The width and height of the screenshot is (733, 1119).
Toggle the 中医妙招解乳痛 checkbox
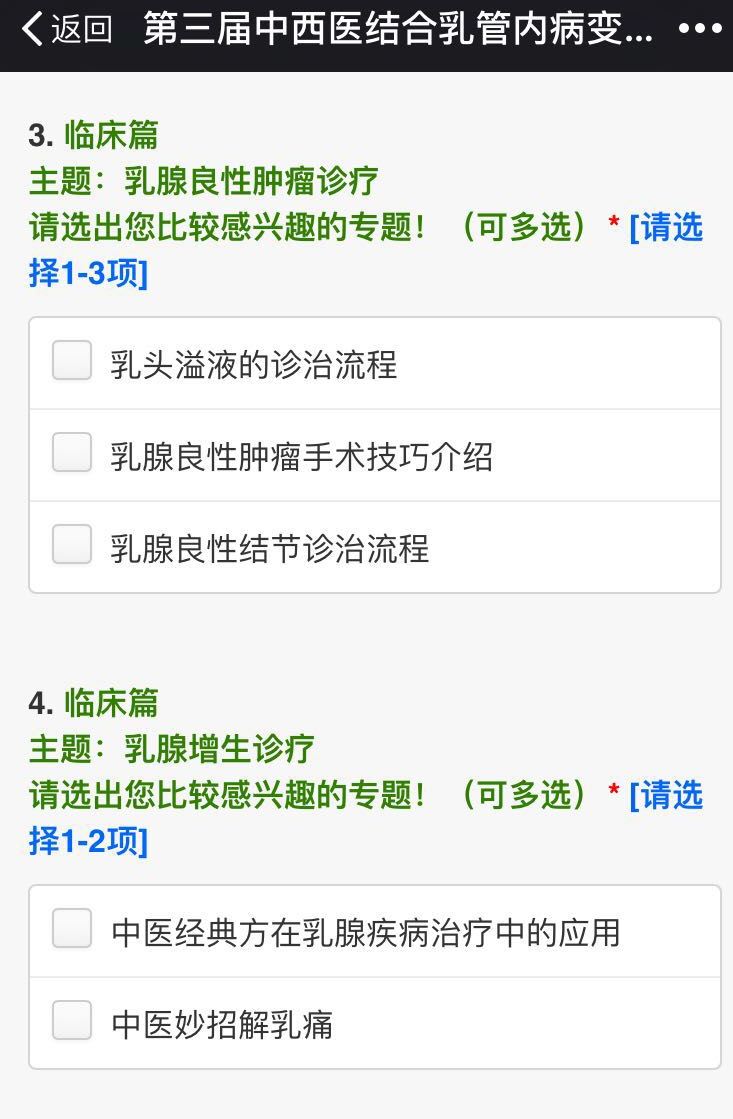point(72,1021)
